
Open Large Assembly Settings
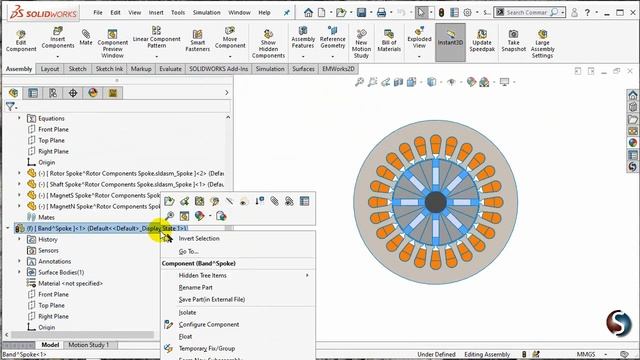(x=542, y=43)
